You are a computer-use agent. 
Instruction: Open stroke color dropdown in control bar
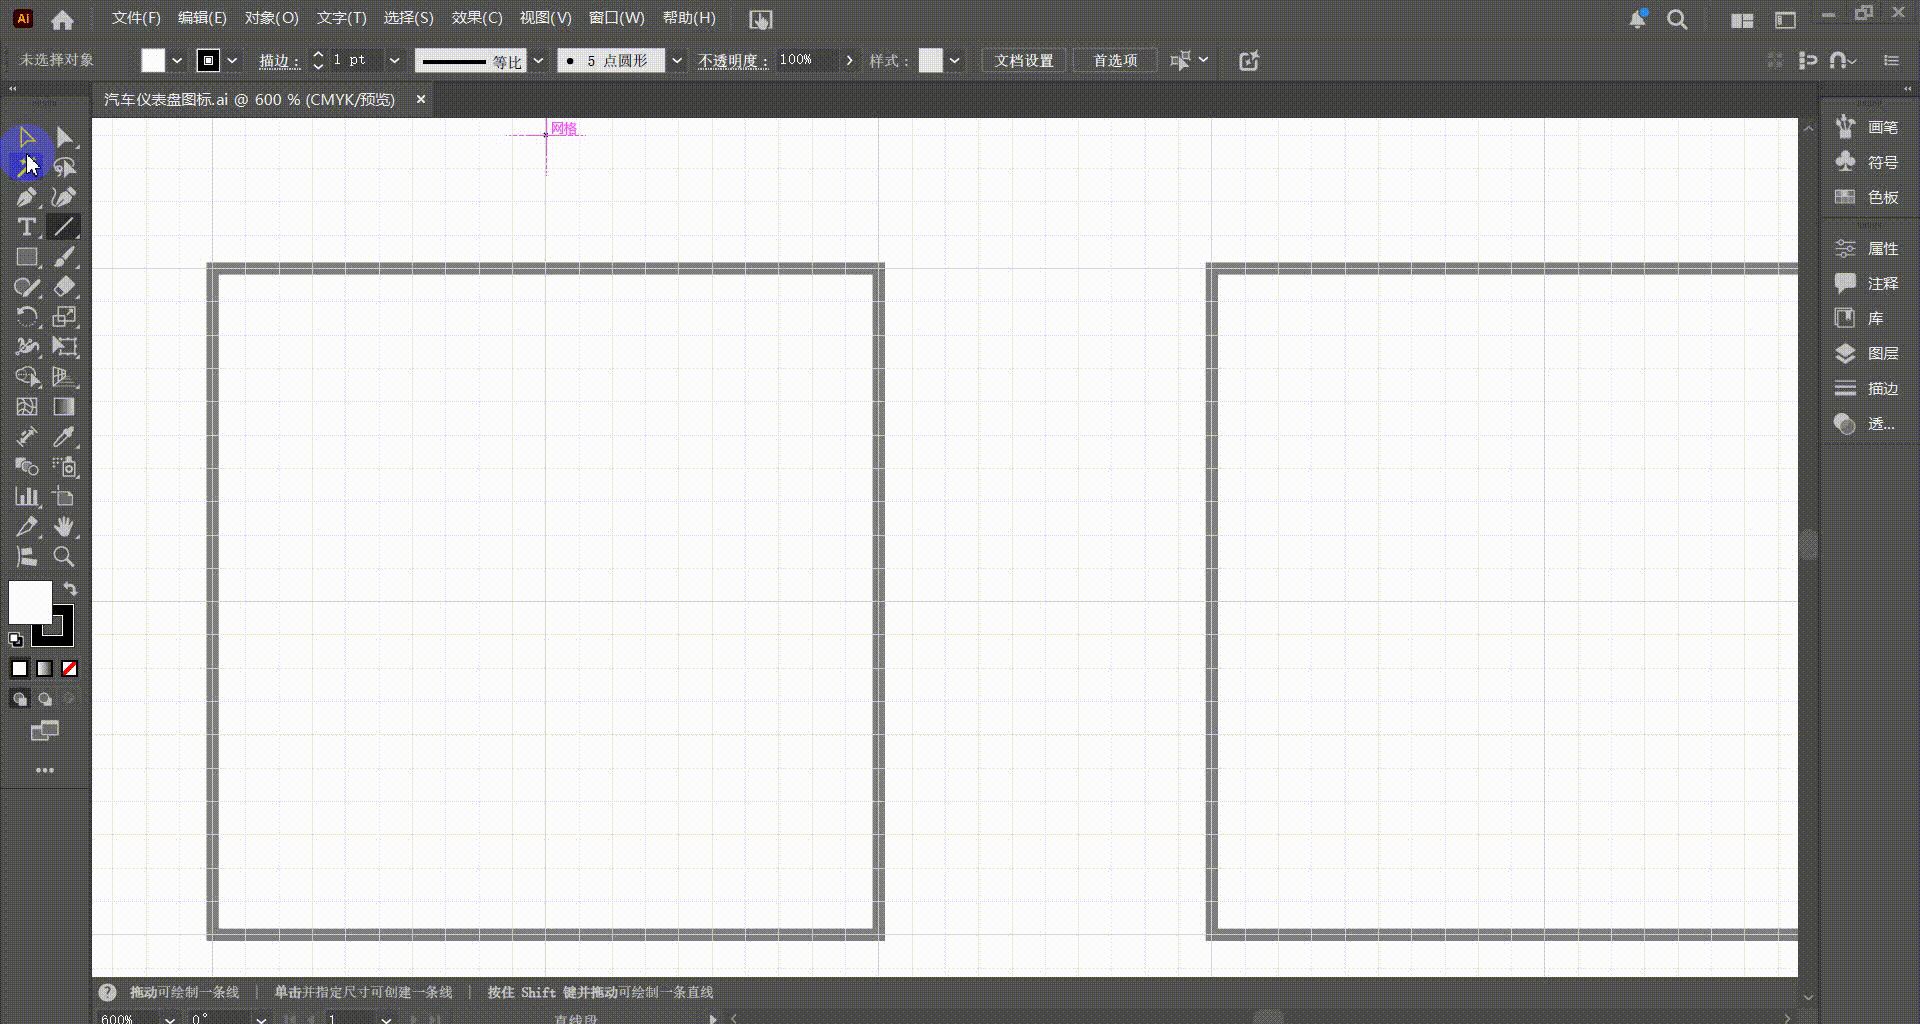(232, 61)
